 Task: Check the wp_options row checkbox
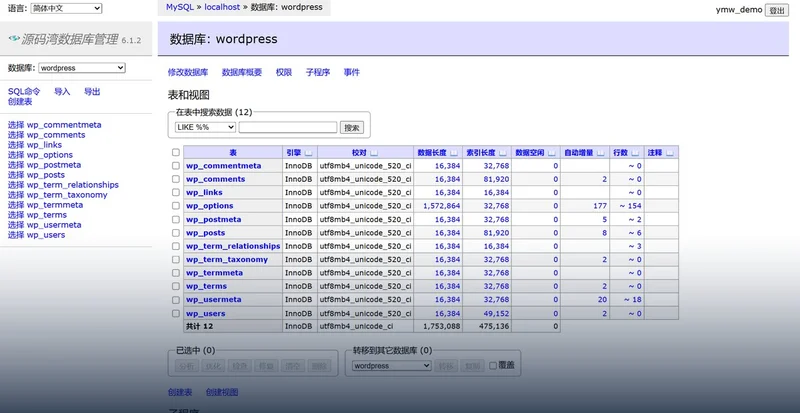(x=176, y=206)
